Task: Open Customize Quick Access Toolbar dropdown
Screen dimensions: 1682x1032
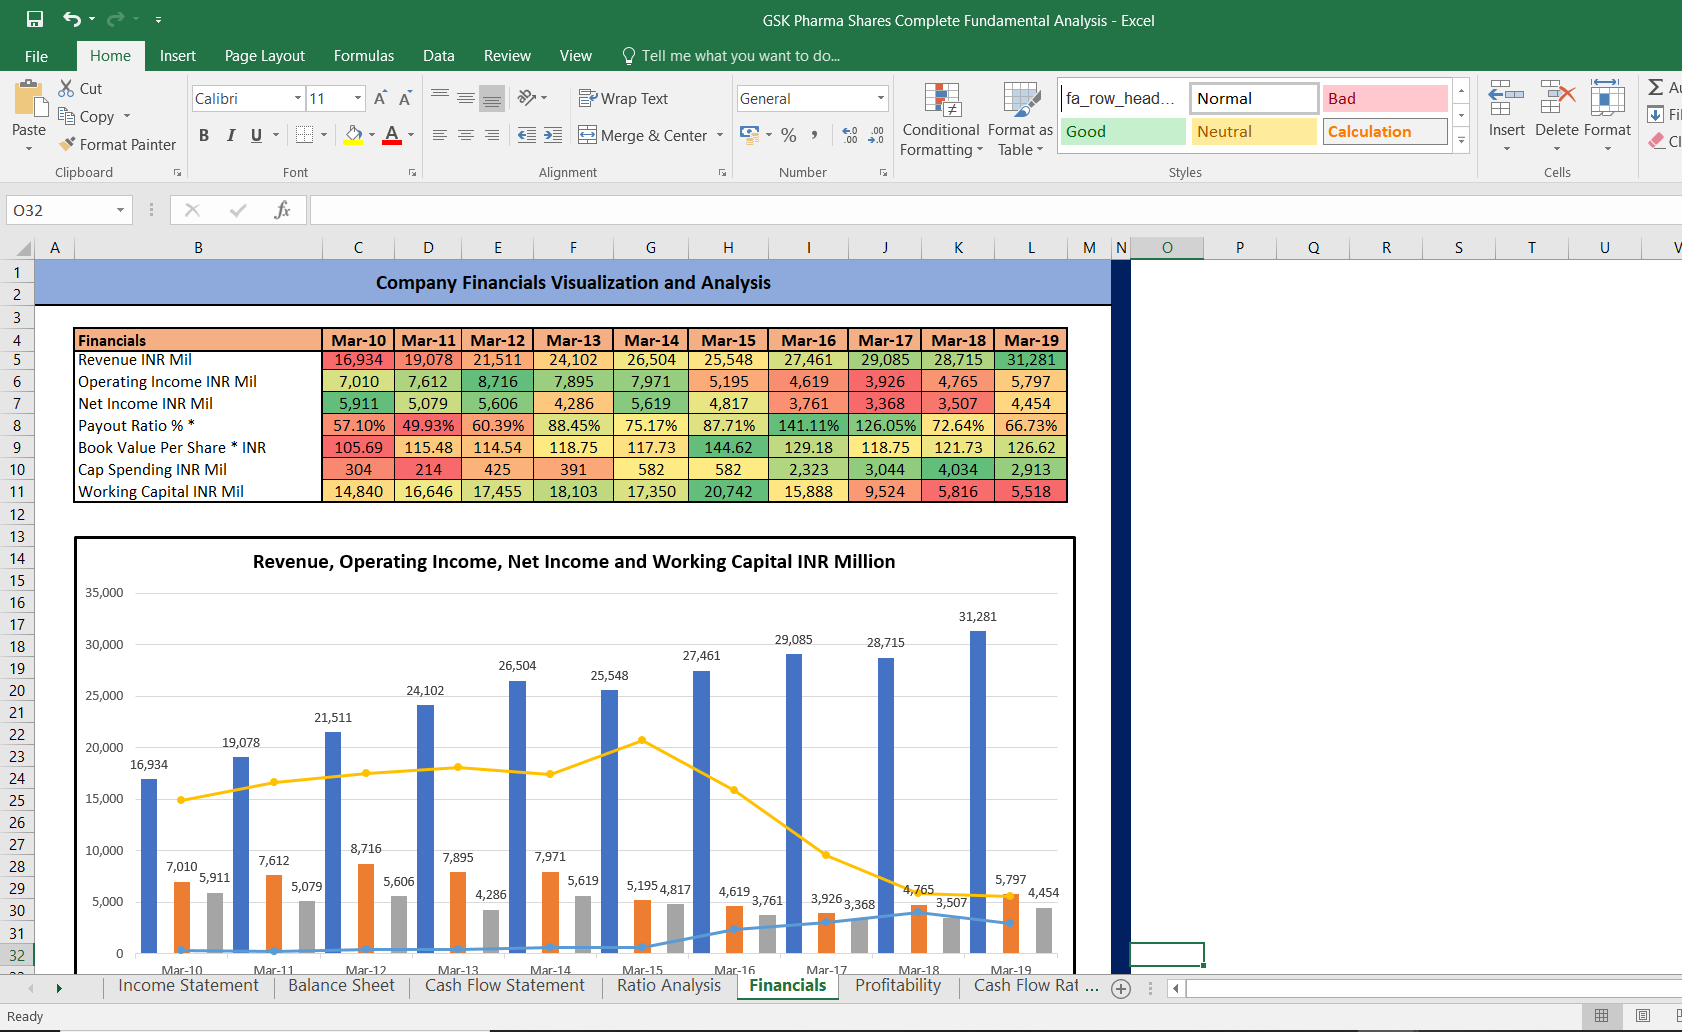Action: click(x=158, y=20)
